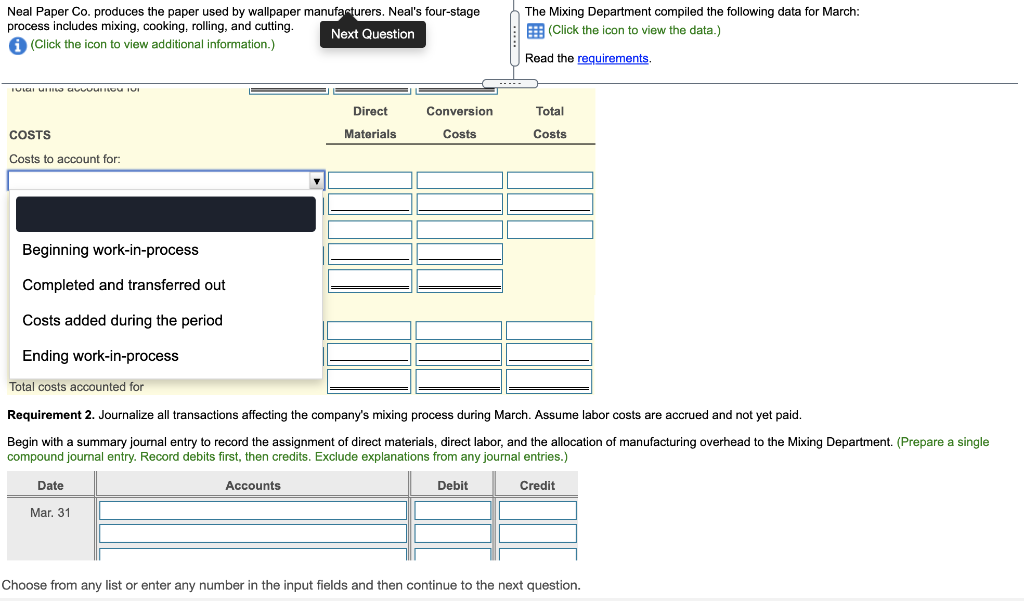This screenshot has width=1024, height=601.
Task: Open the Costs to account for dropdown arrow
Action: (317, 180)
